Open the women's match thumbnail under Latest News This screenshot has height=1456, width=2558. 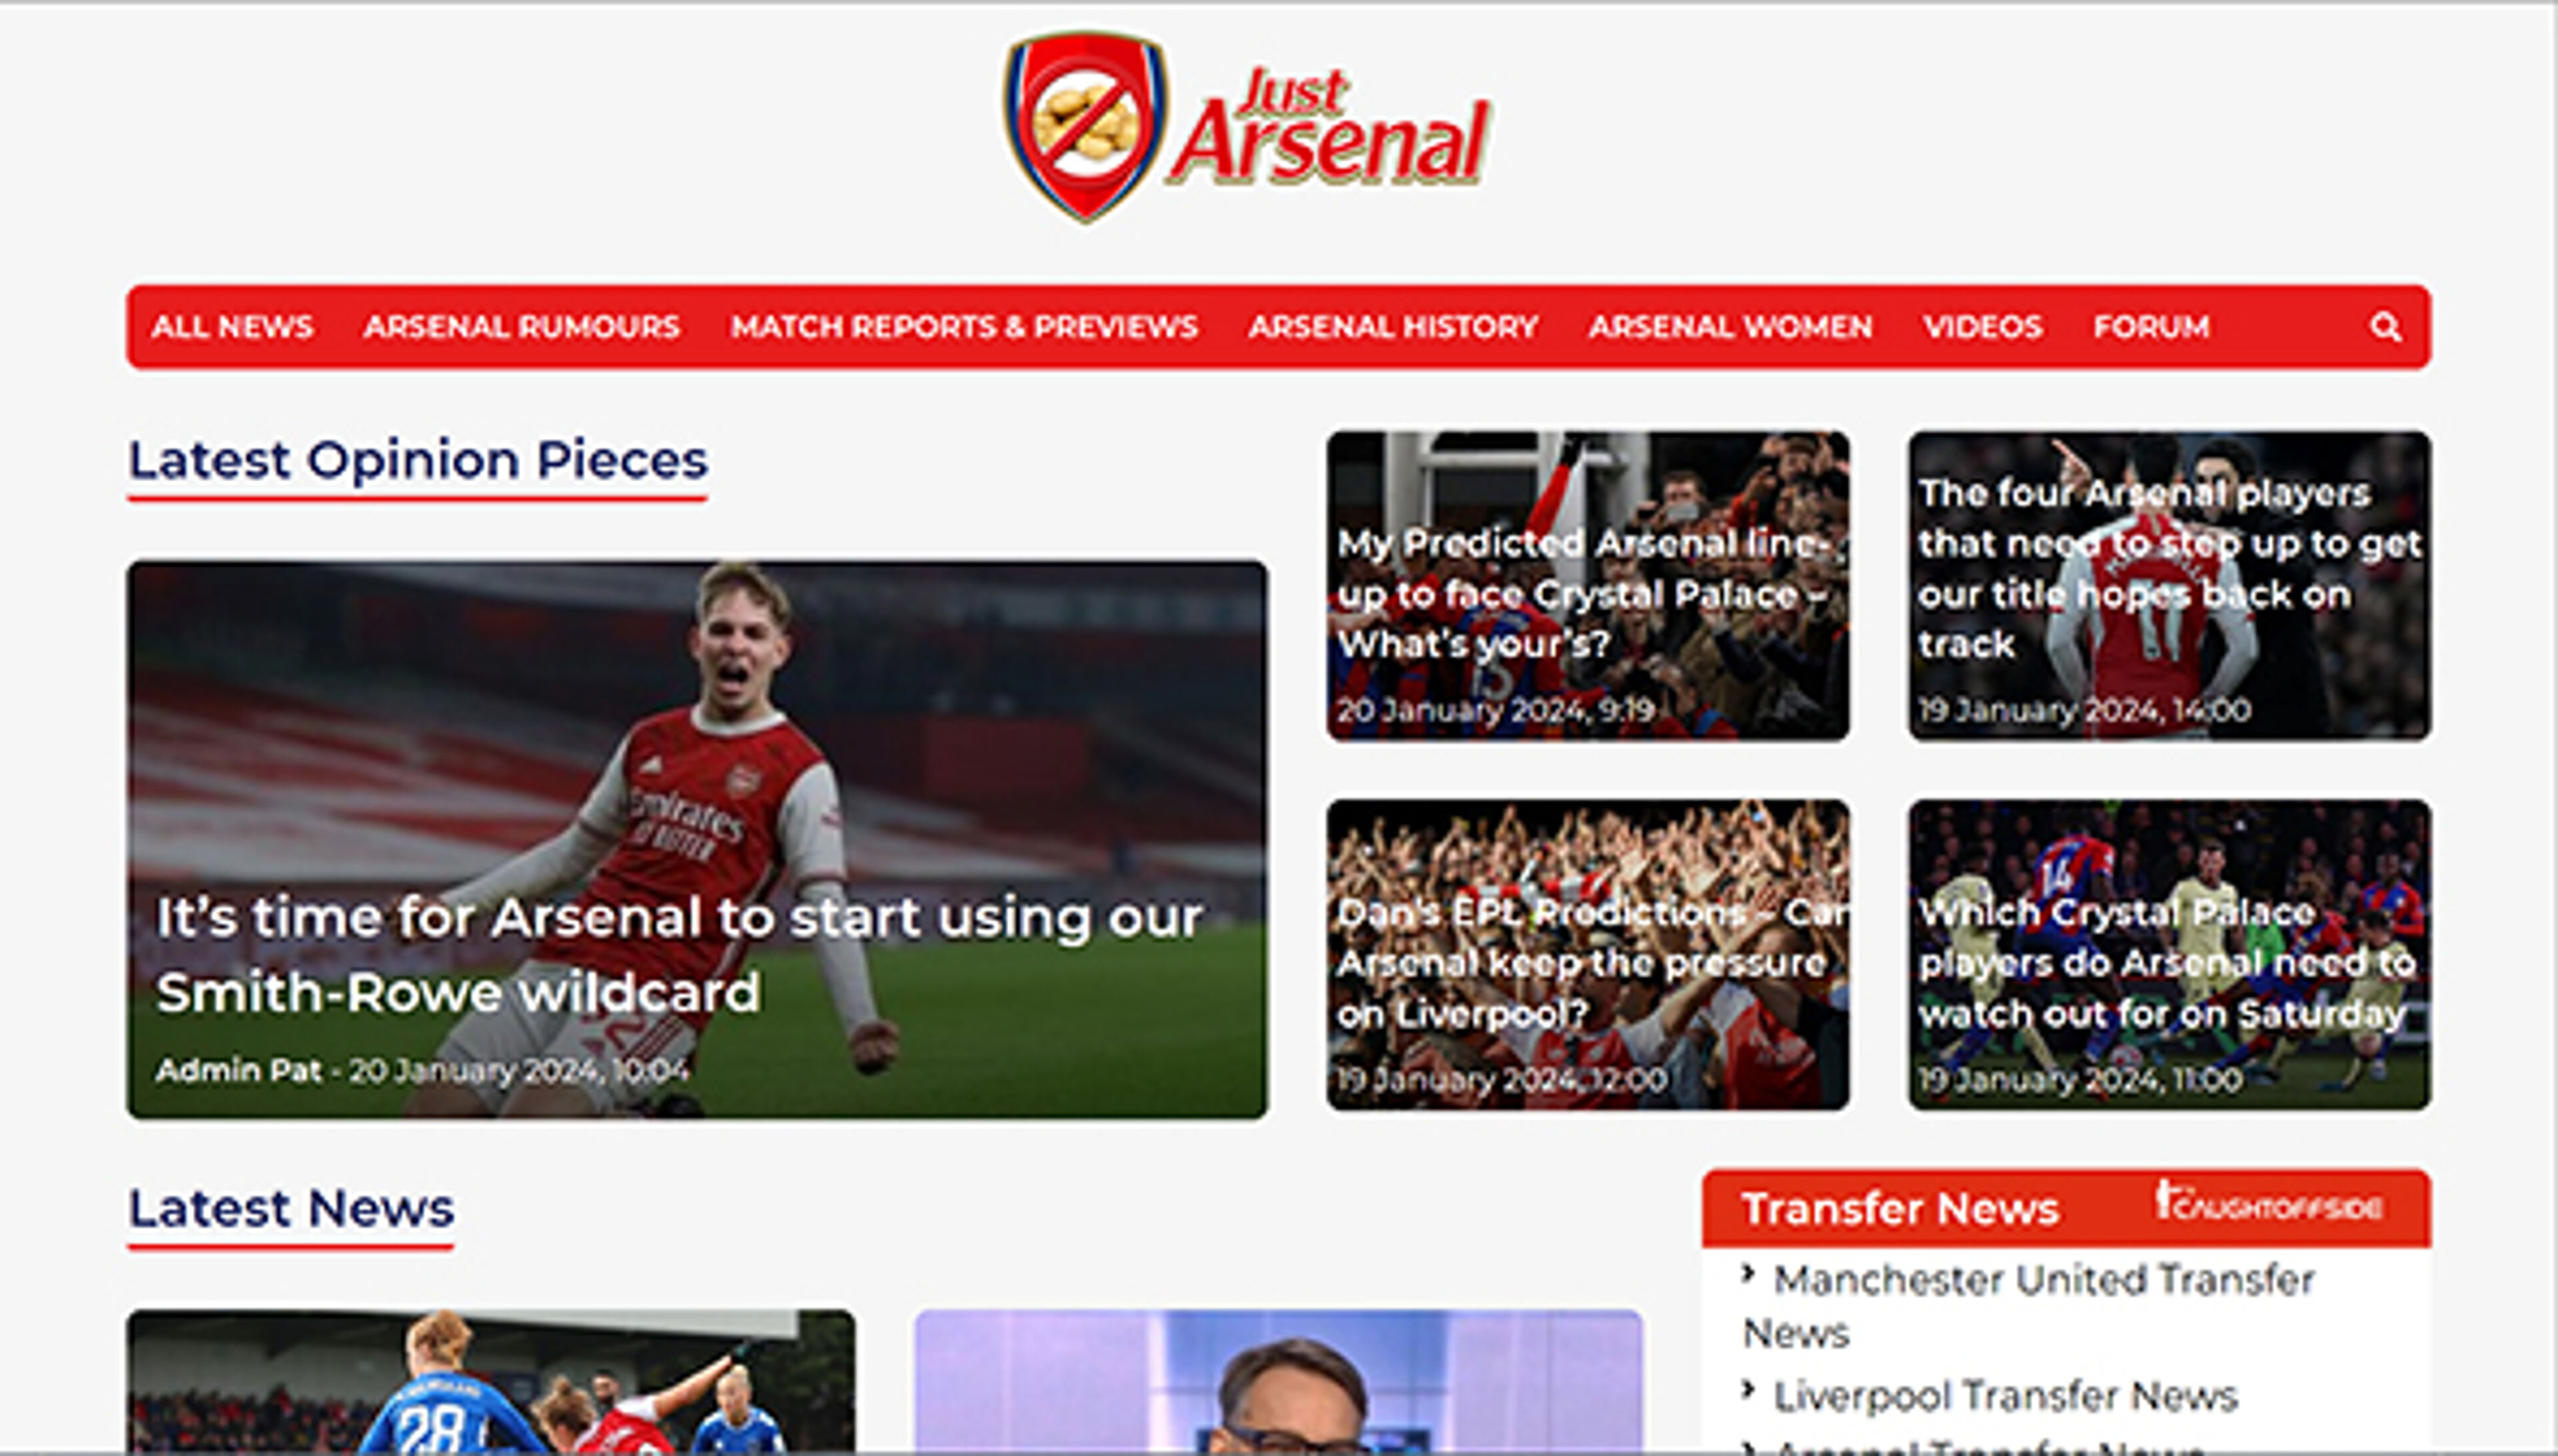[x=491, y=1381]
